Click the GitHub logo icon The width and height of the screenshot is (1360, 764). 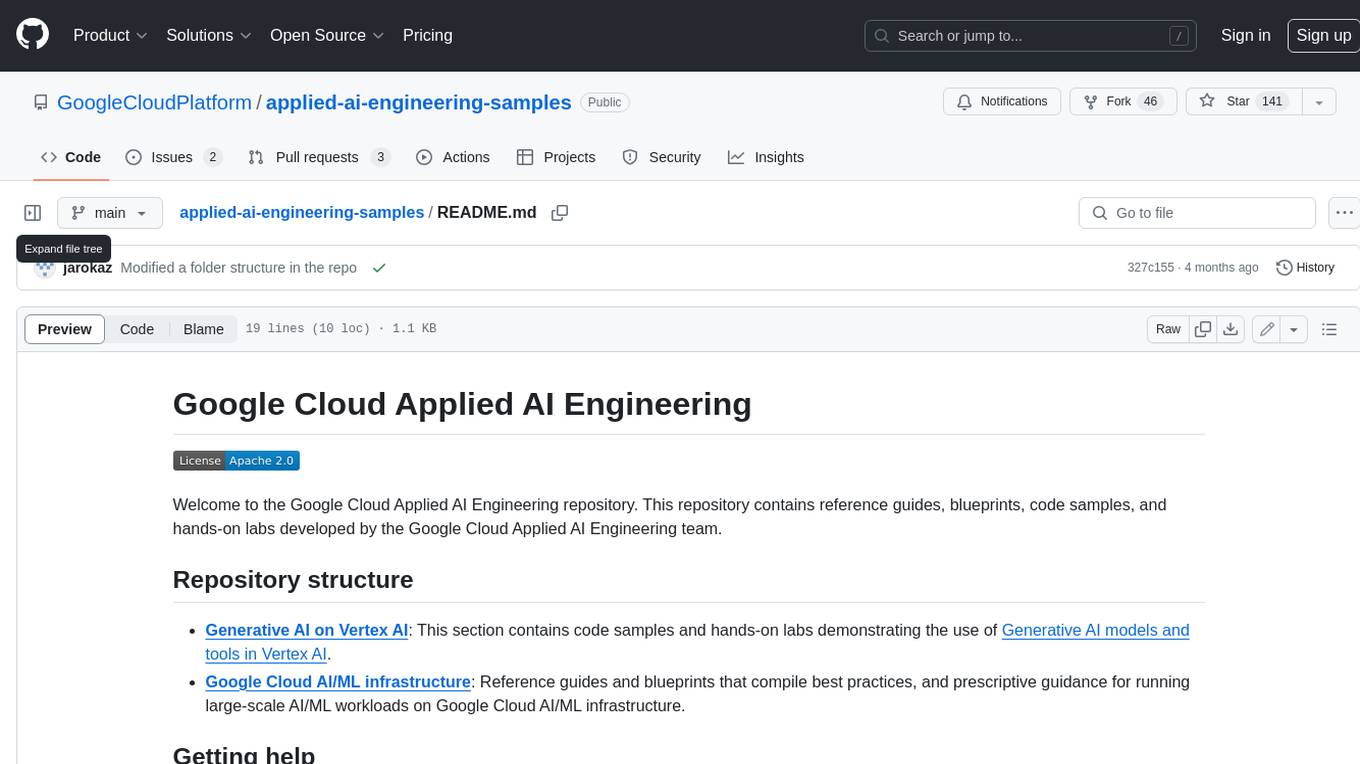pyautogui.click(x=32, y=35)
